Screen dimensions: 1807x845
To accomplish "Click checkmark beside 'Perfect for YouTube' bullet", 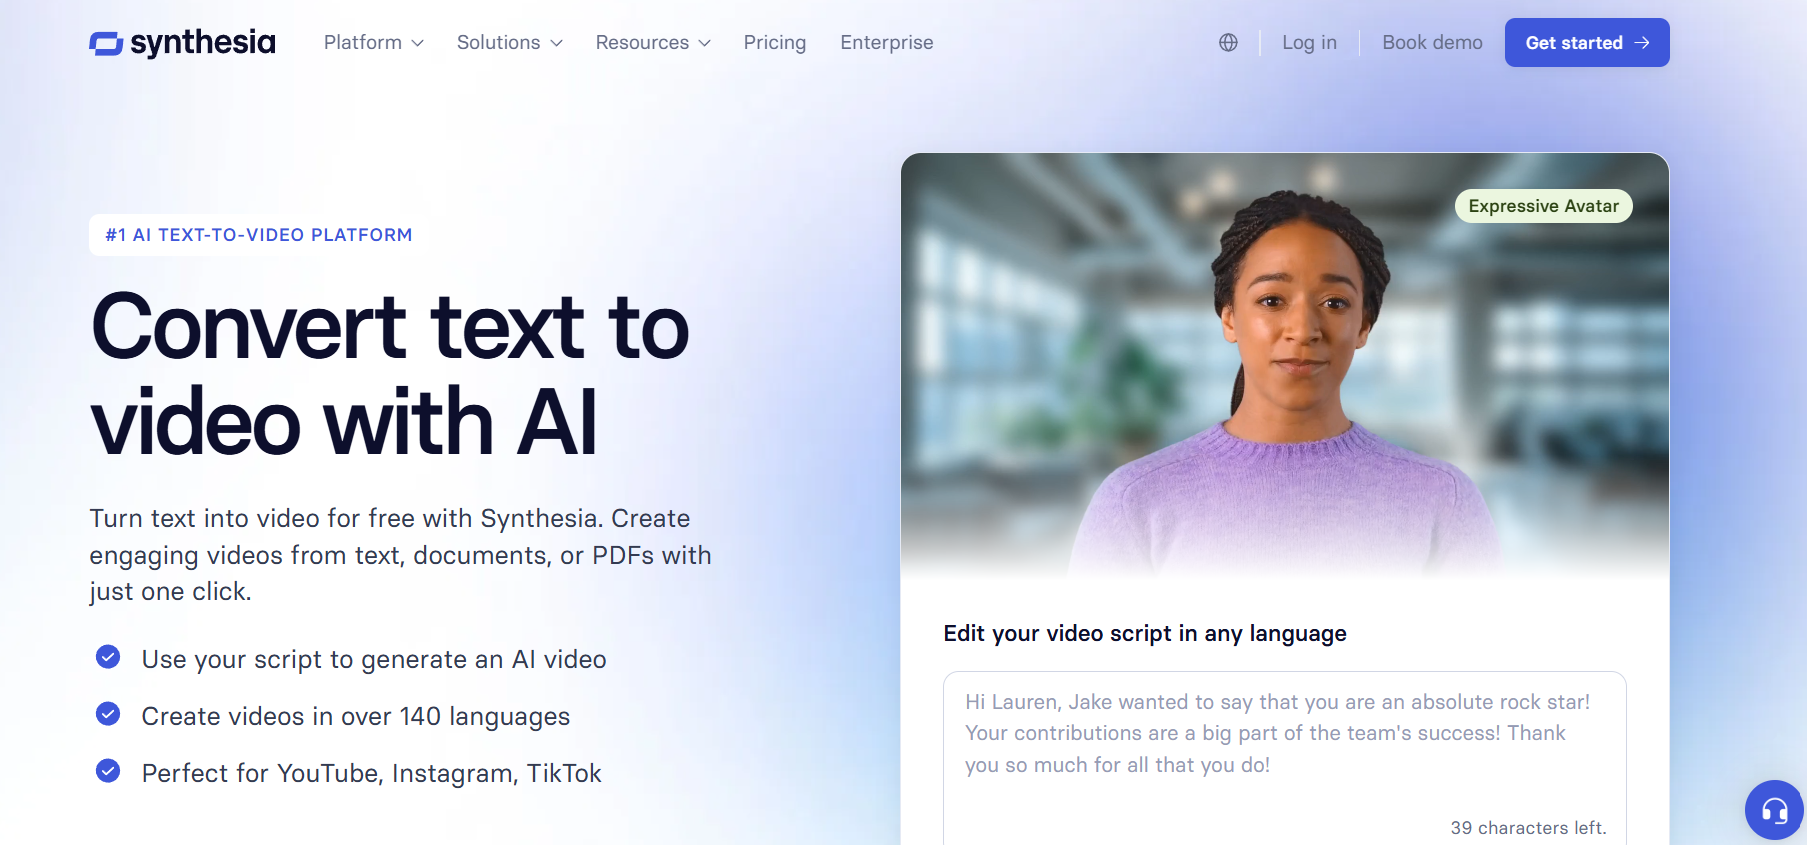I will click(108, 771).
